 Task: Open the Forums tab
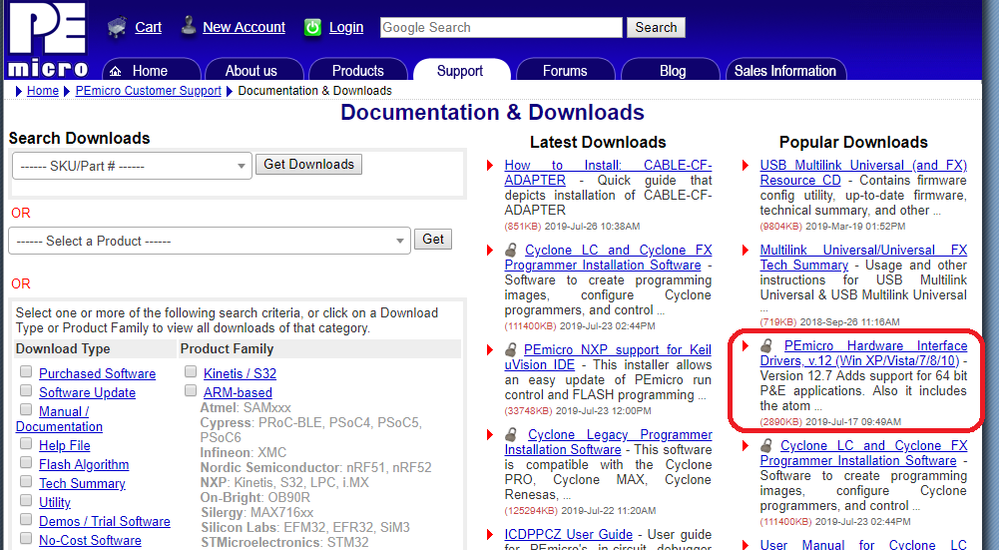[x=565, y=71]
